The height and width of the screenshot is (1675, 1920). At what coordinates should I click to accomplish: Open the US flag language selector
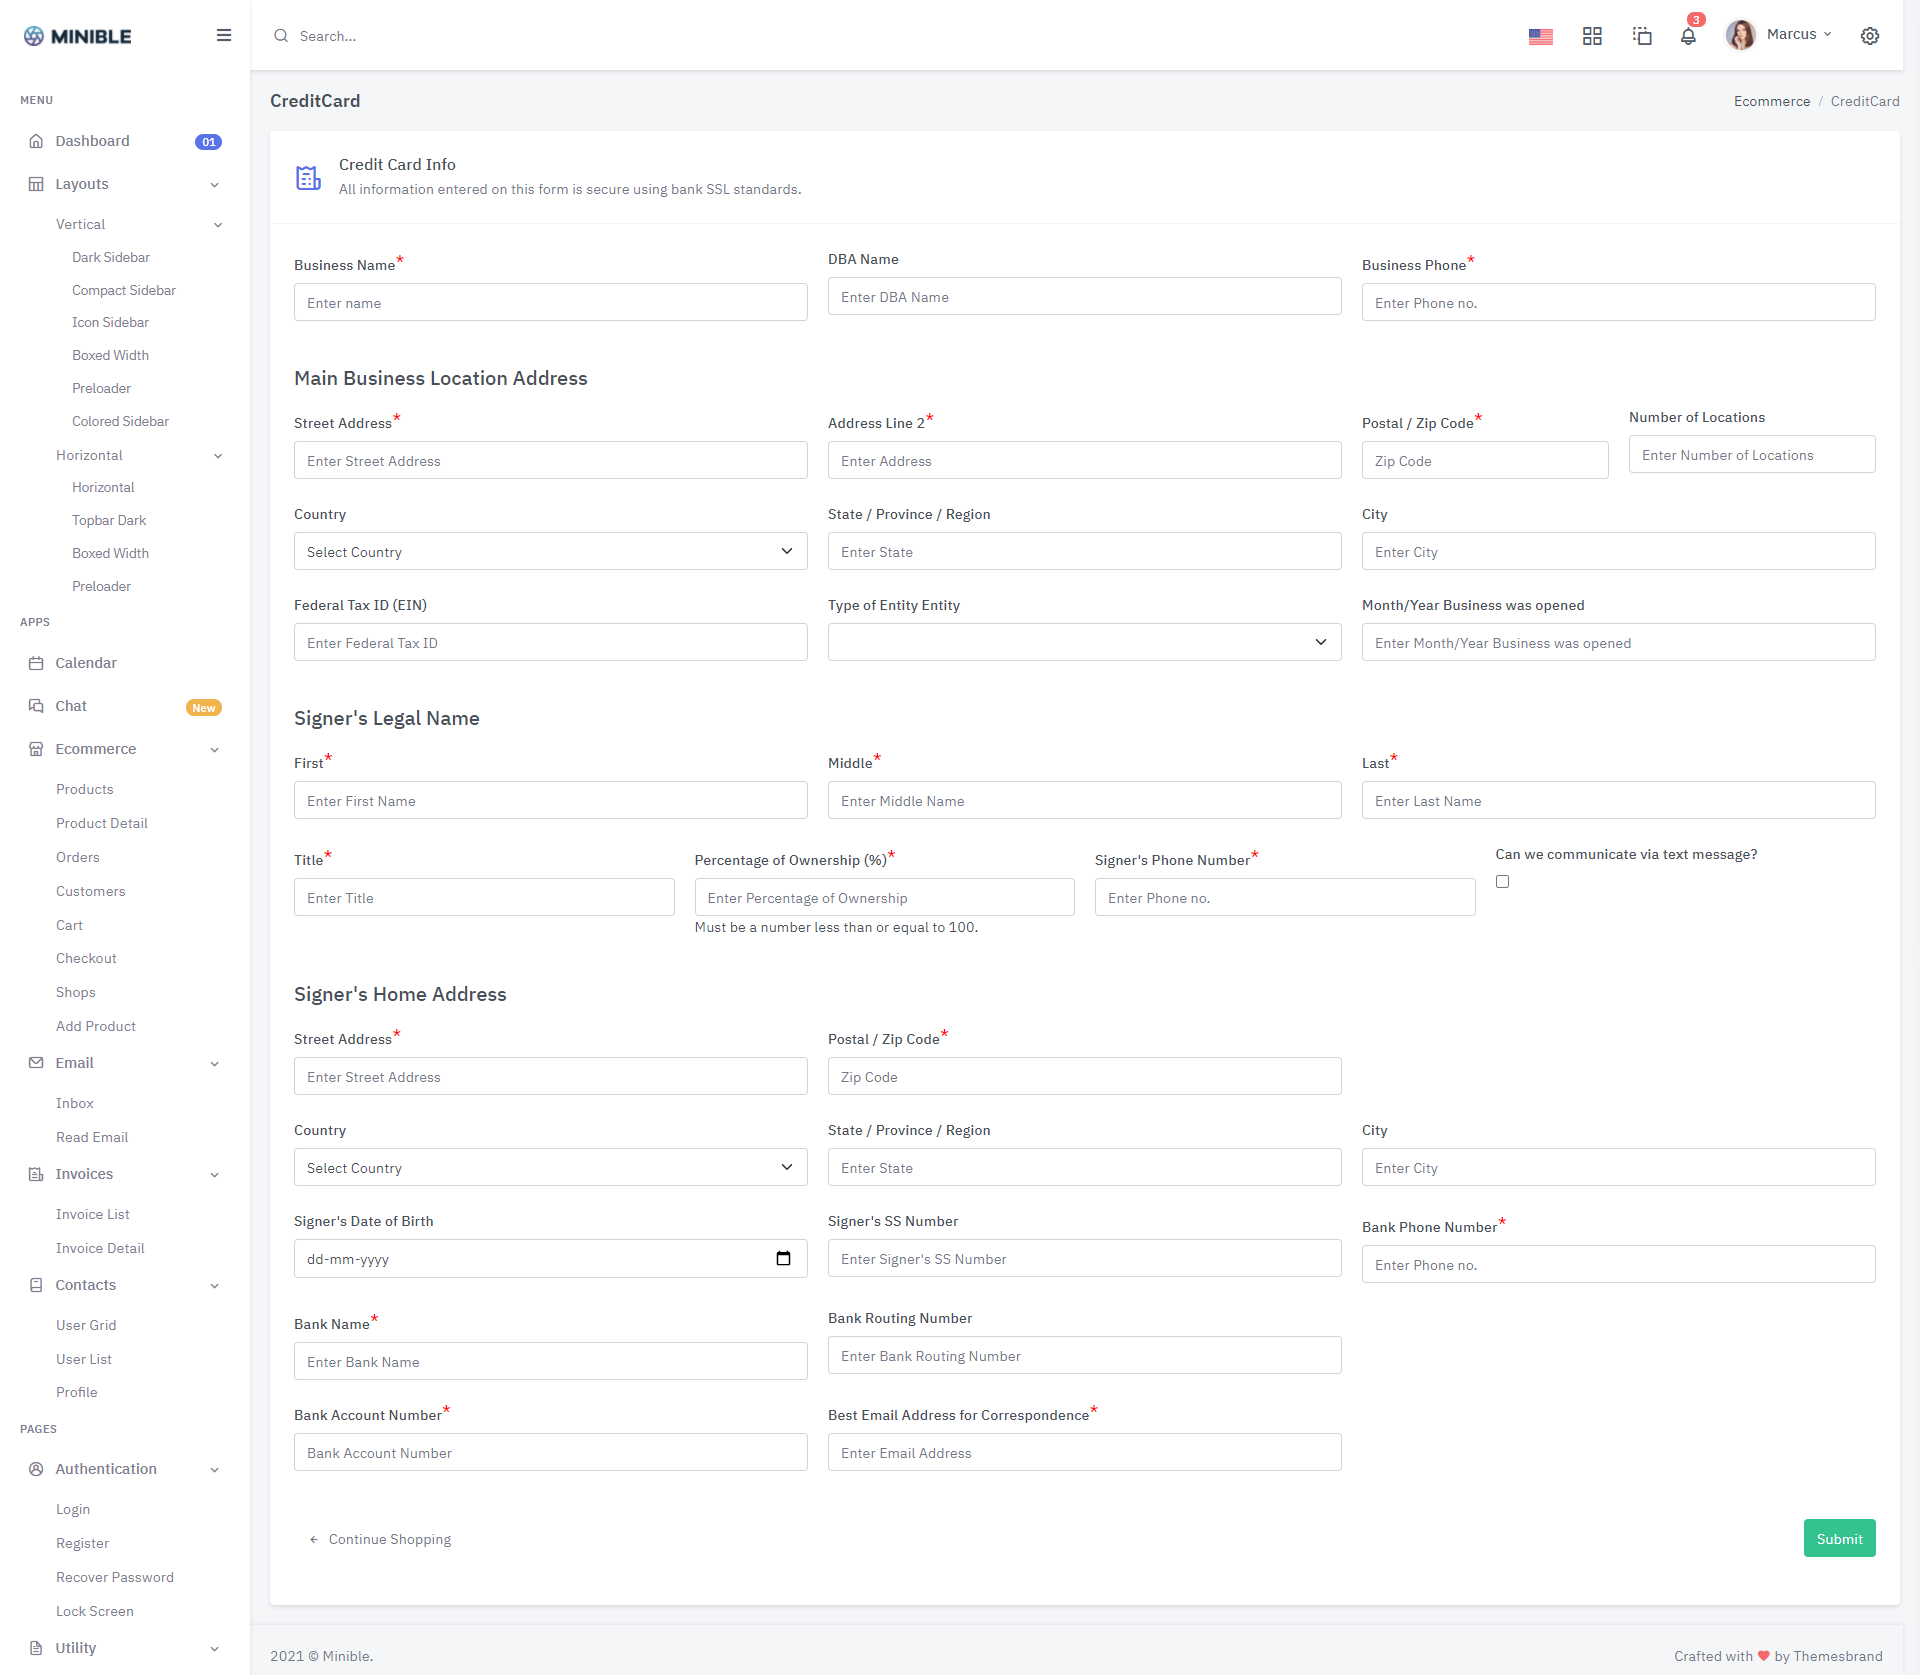click(1540, 36)
